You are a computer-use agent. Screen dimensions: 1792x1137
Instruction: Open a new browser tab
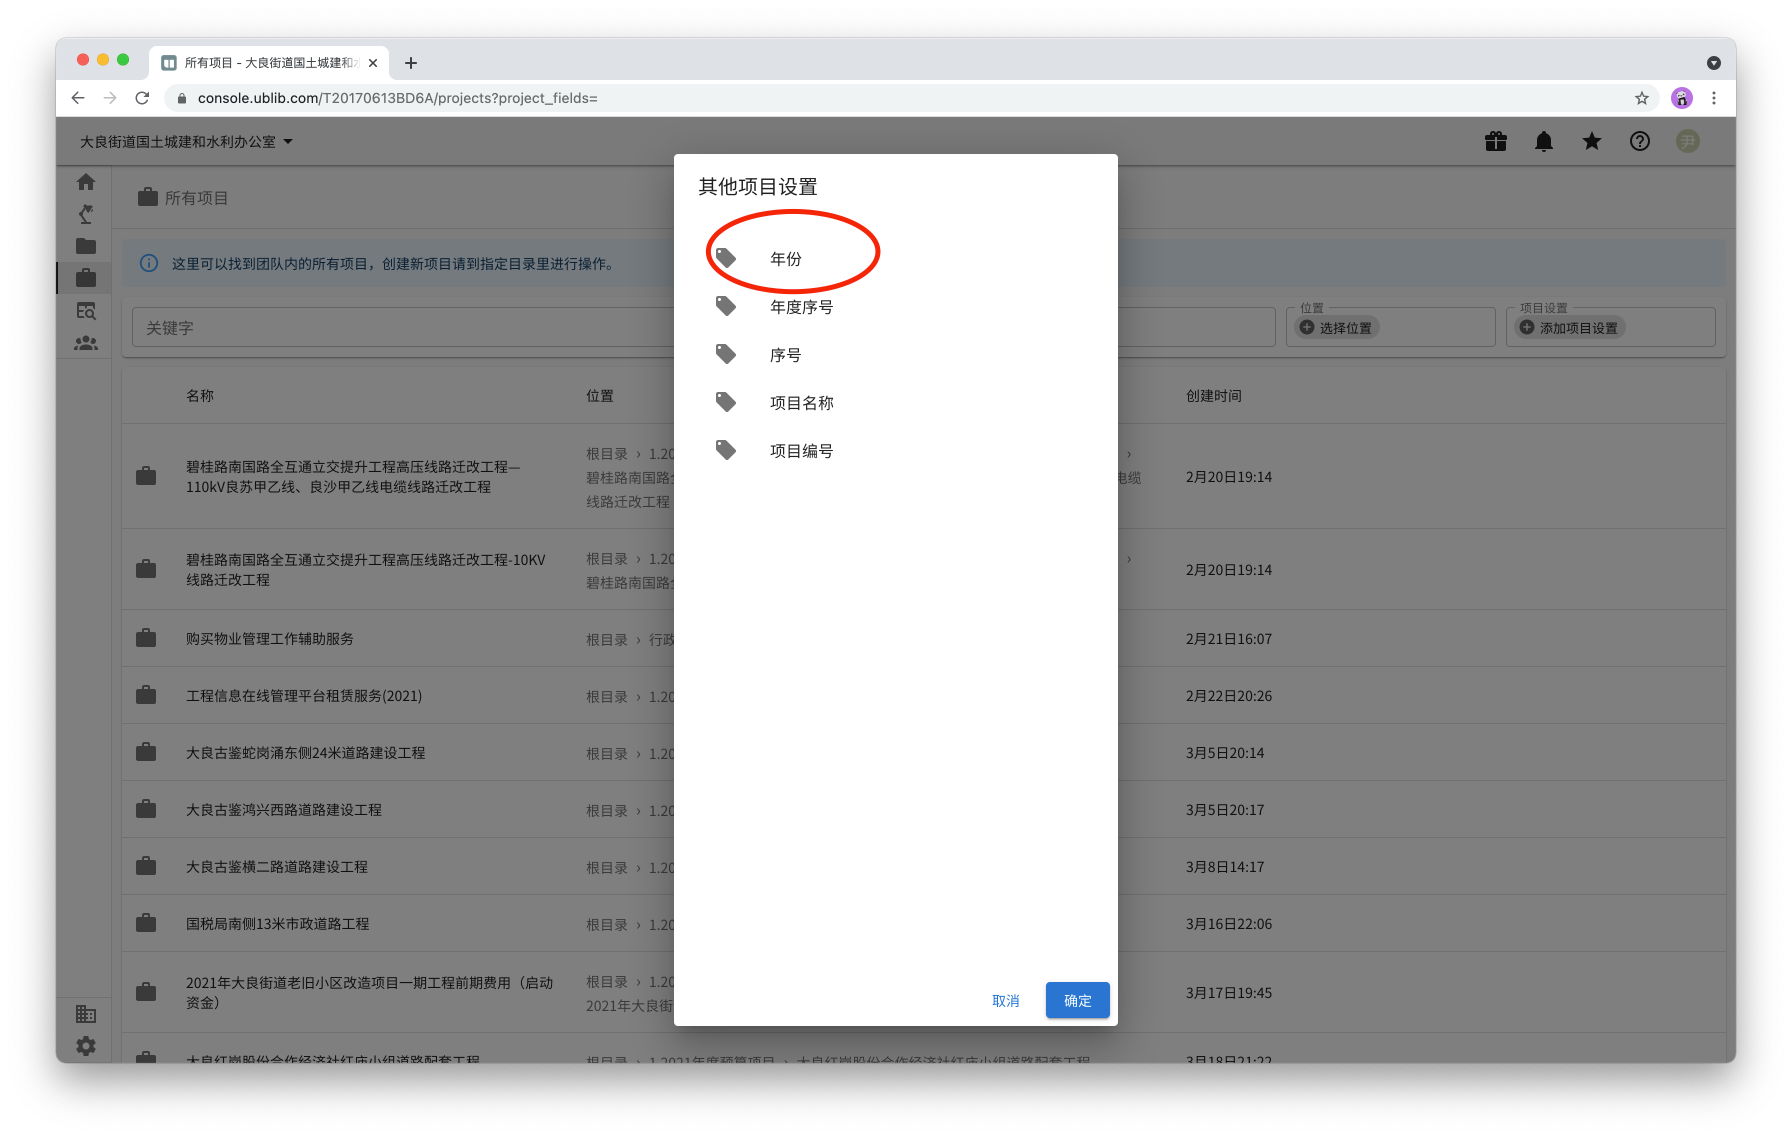[411, 63]
